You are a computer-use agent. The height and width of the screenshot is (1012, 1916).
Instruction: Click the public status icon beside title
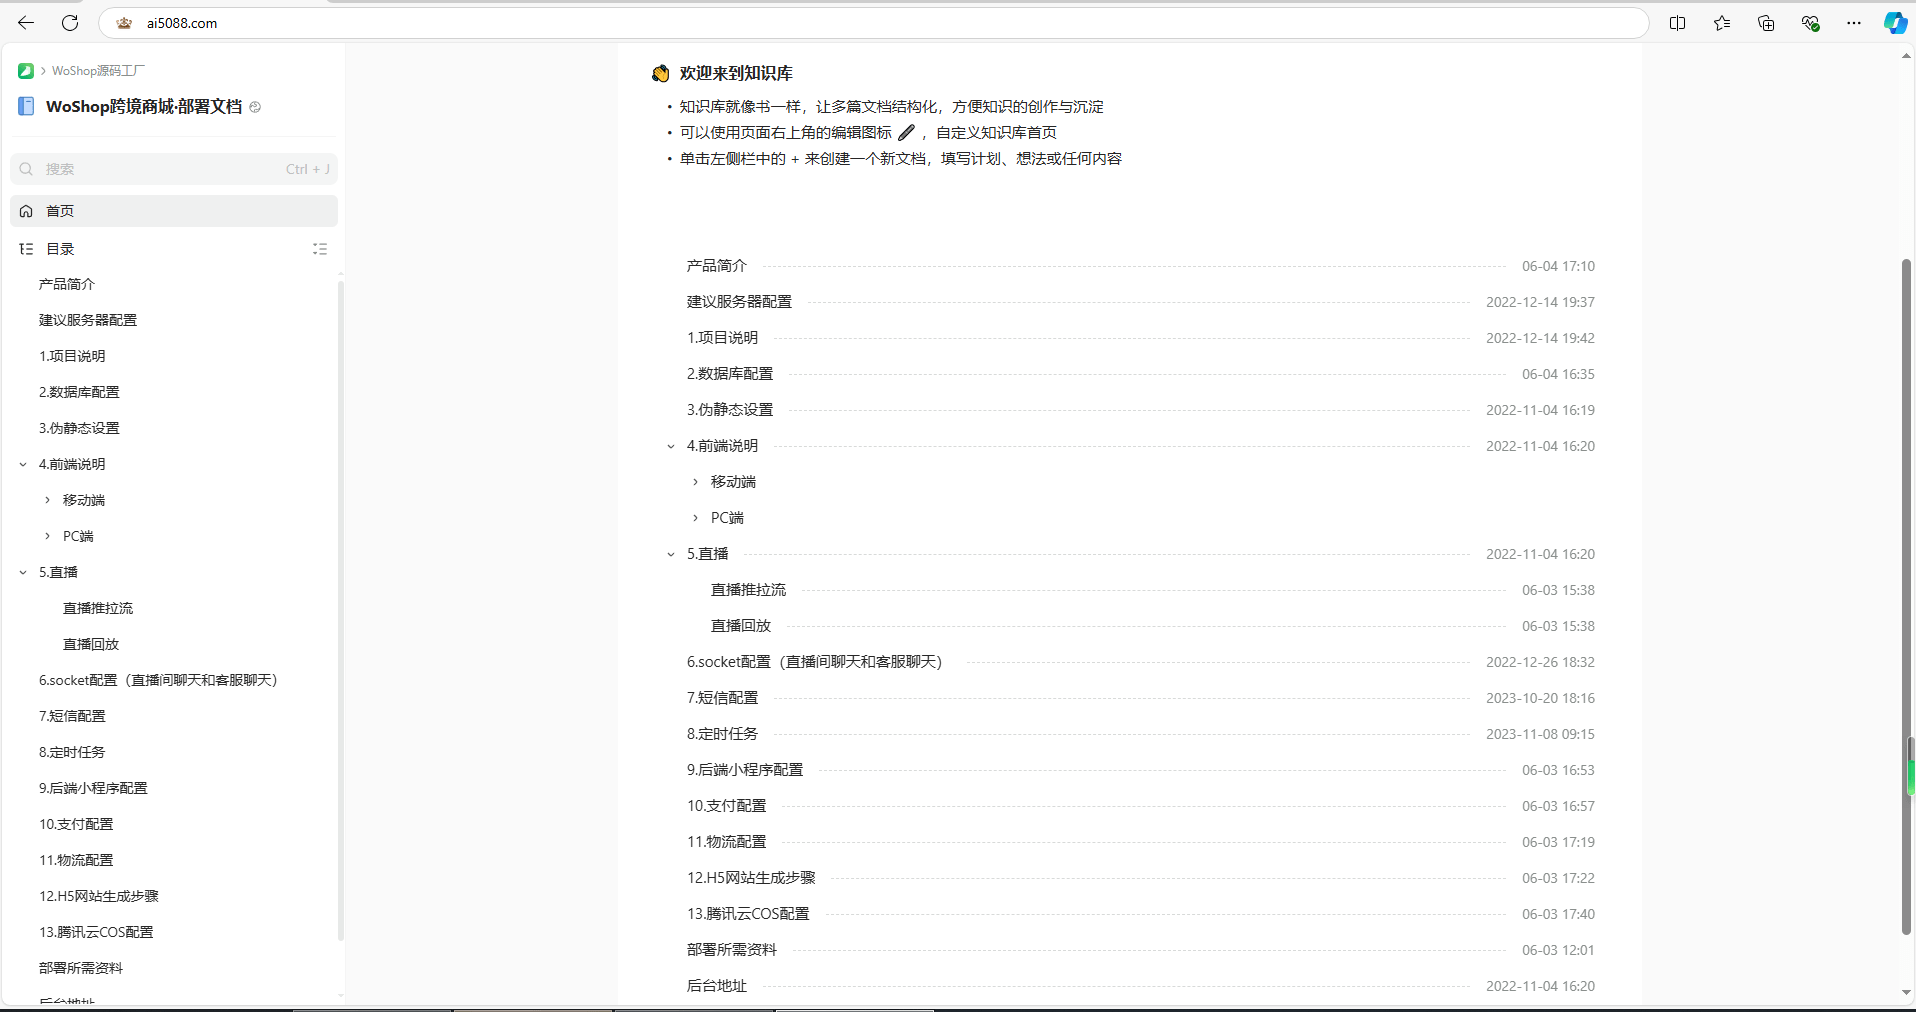(x=255, y=107)
